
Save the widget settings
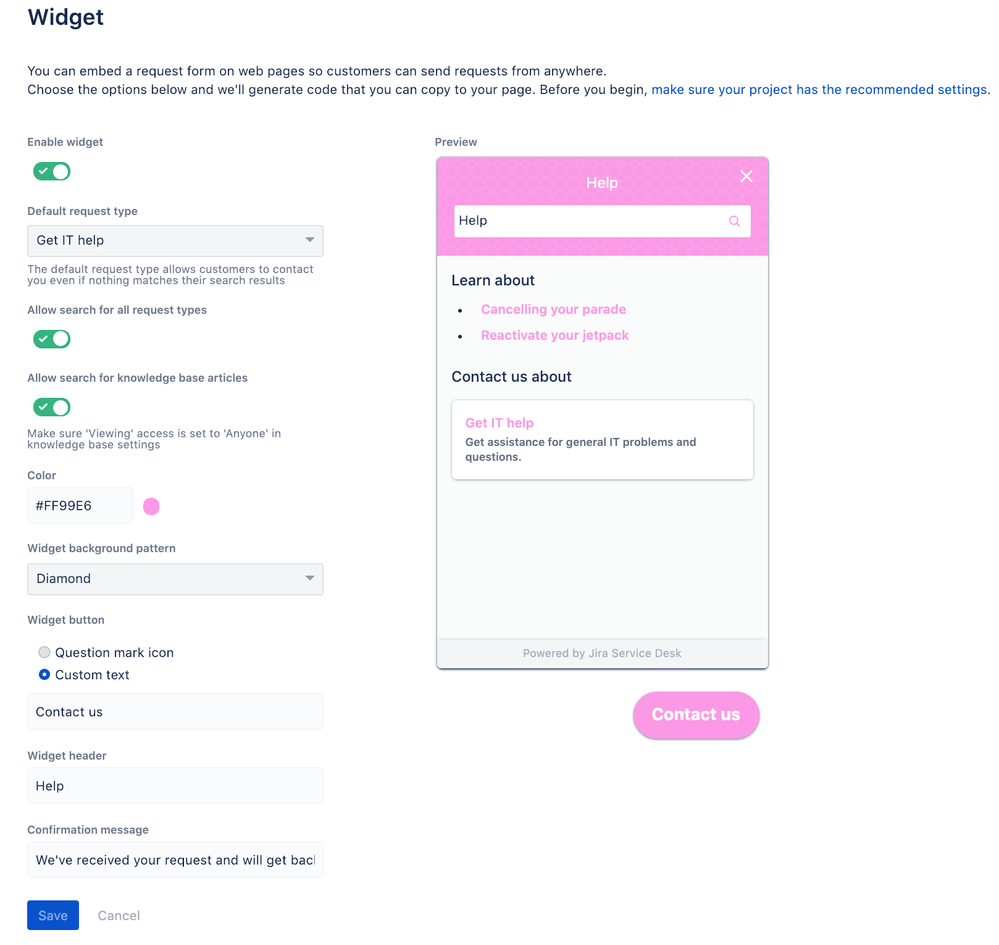(x=52, y=914)
